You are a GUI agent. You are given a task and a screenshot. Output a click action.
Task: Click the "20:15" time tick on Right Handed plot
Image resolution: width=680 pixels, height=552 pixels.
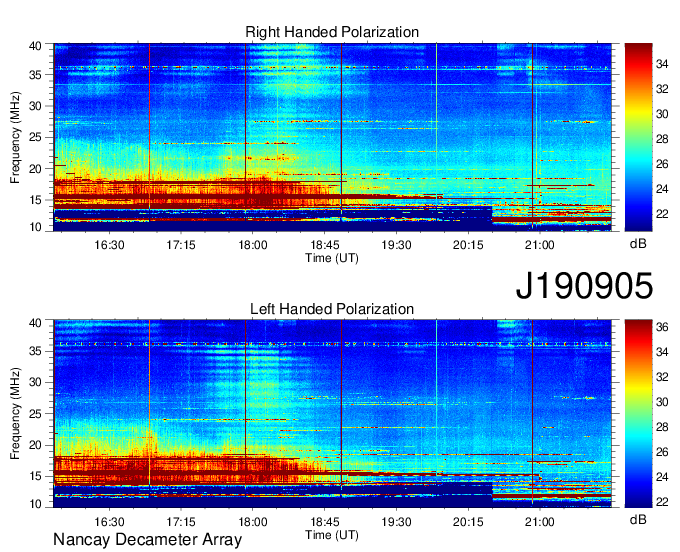(x=468, y=245)
